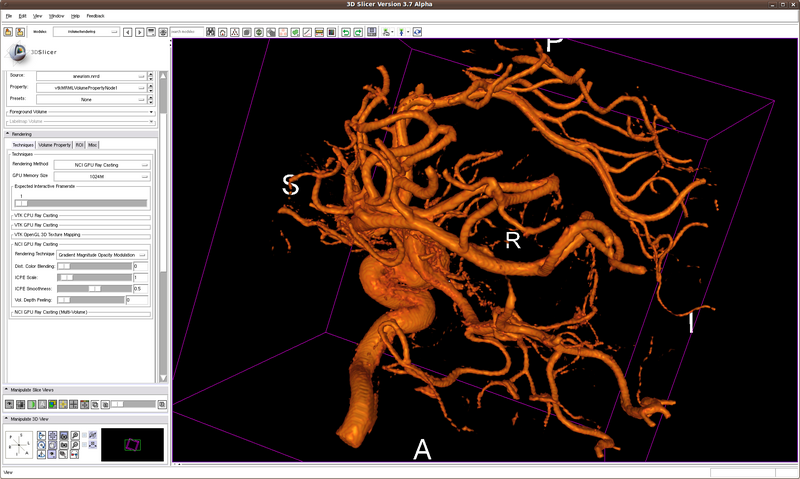Viewport: 800px width, 479px height.
Task: Collapse the Manipulate Slice Views section
Action: point(8,390)
